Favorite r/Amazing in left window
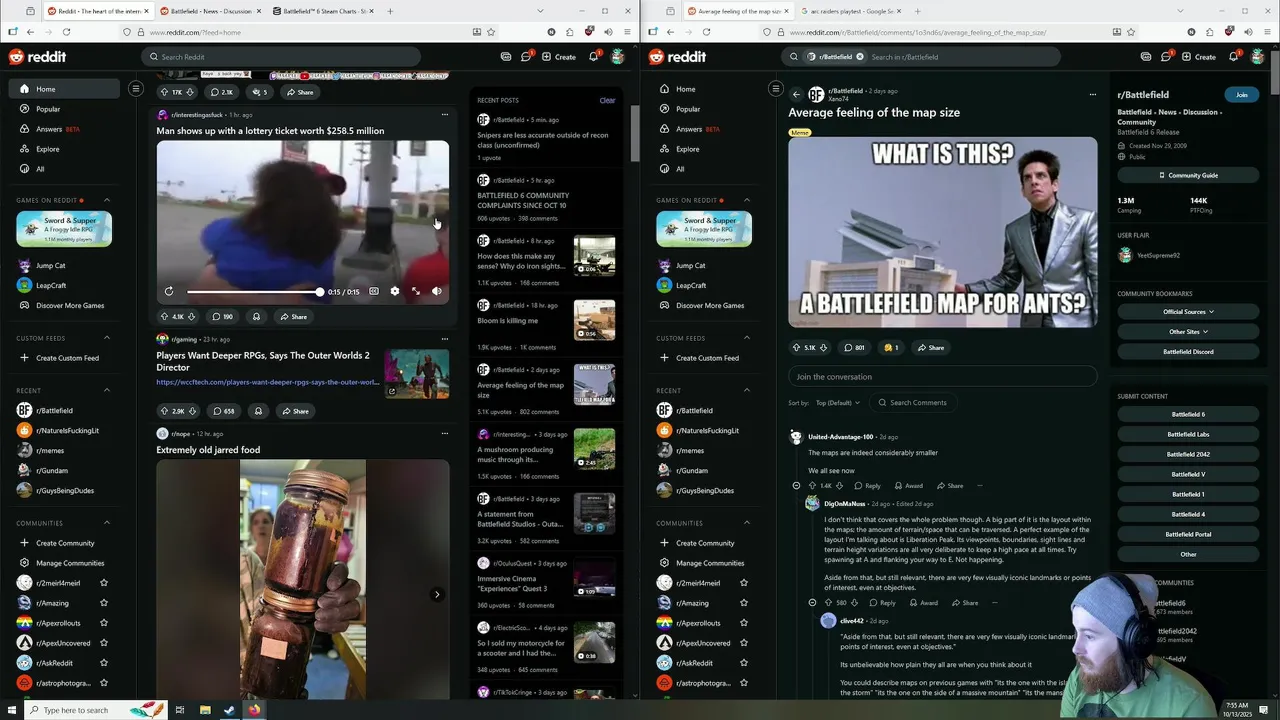This screenshot has height=720, width=1280. (x=104, y=603)
